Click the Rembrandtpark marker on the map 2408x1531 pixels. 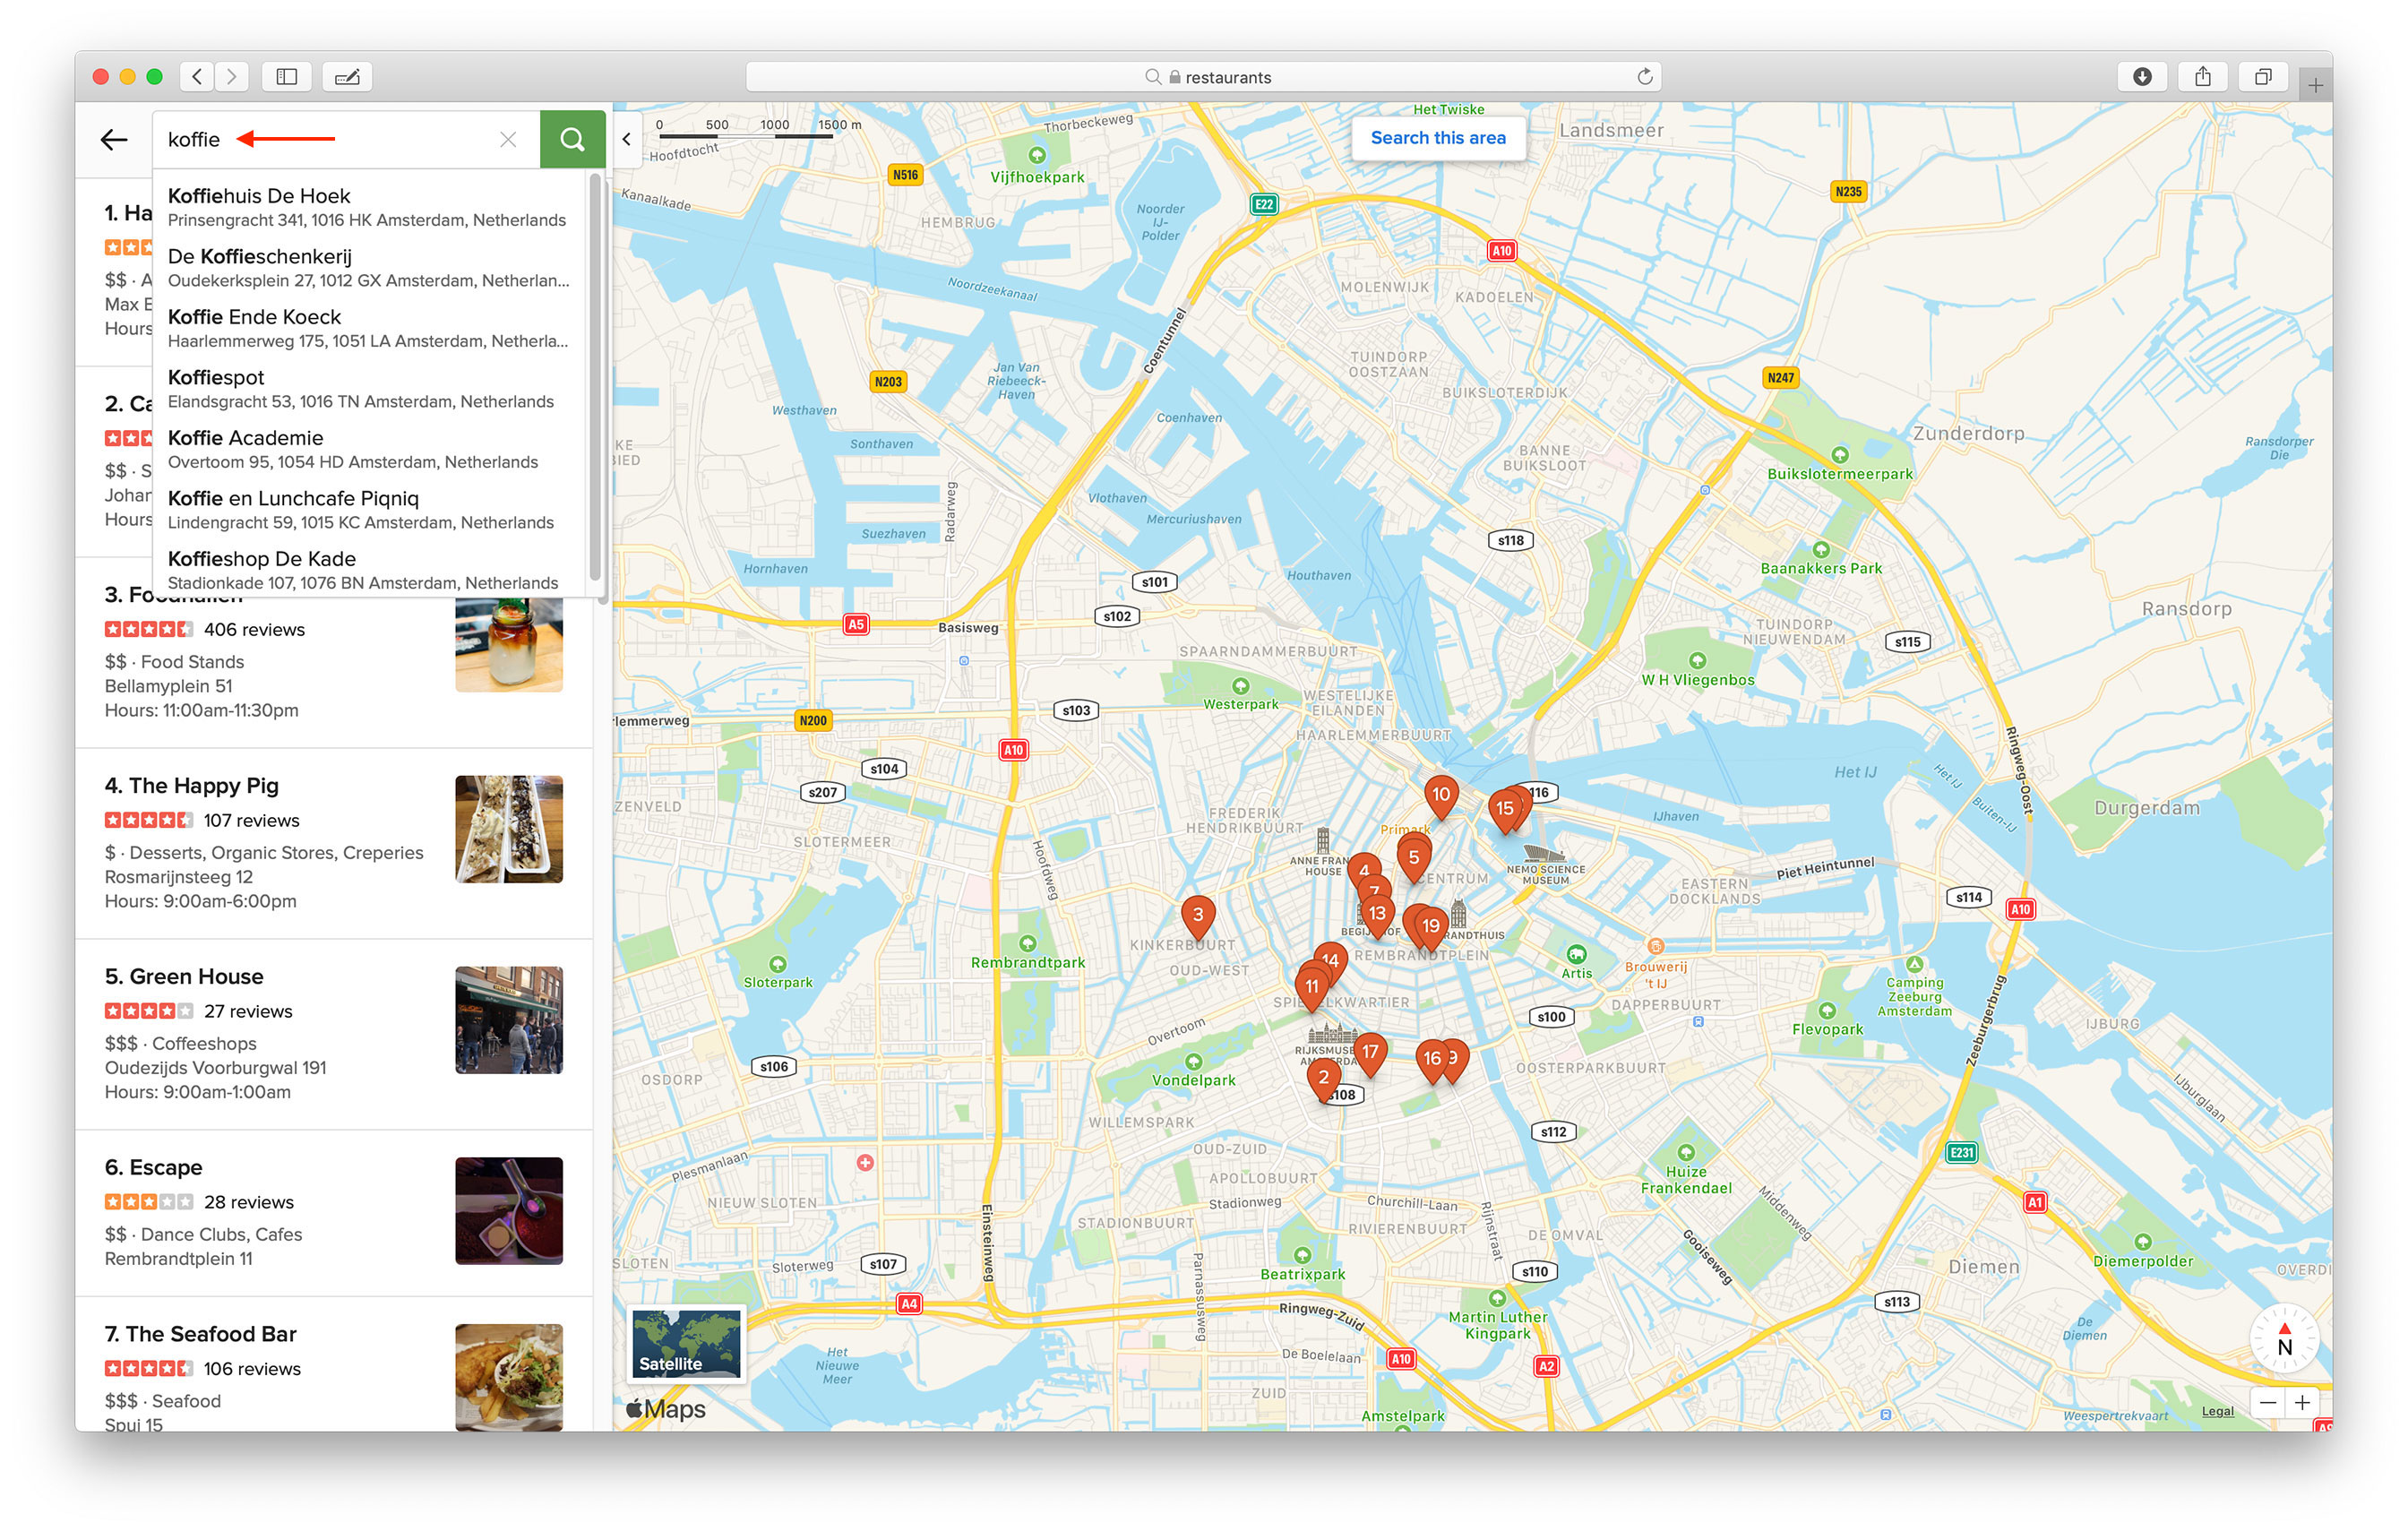[x=1027, y=944]
